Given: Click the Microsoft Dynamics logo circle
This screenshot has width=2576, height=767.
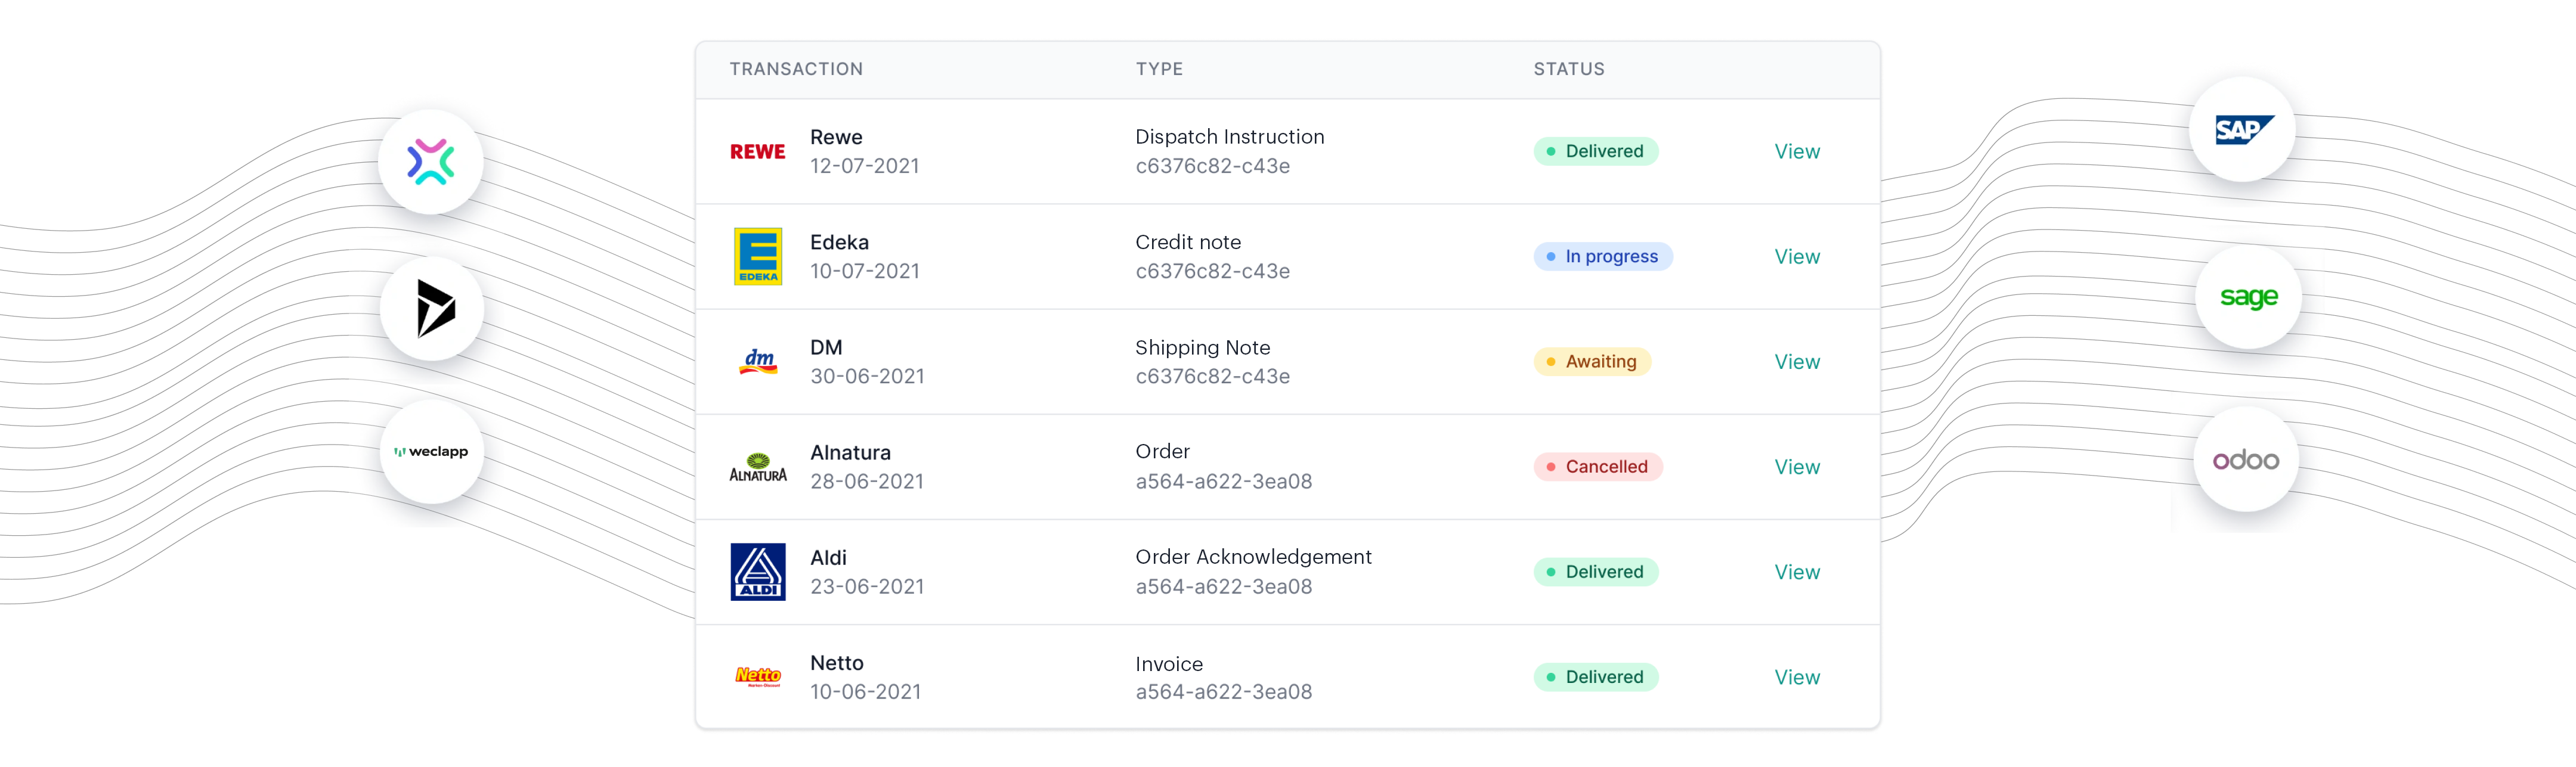Looking at the screenshot, I should [432, 309].
